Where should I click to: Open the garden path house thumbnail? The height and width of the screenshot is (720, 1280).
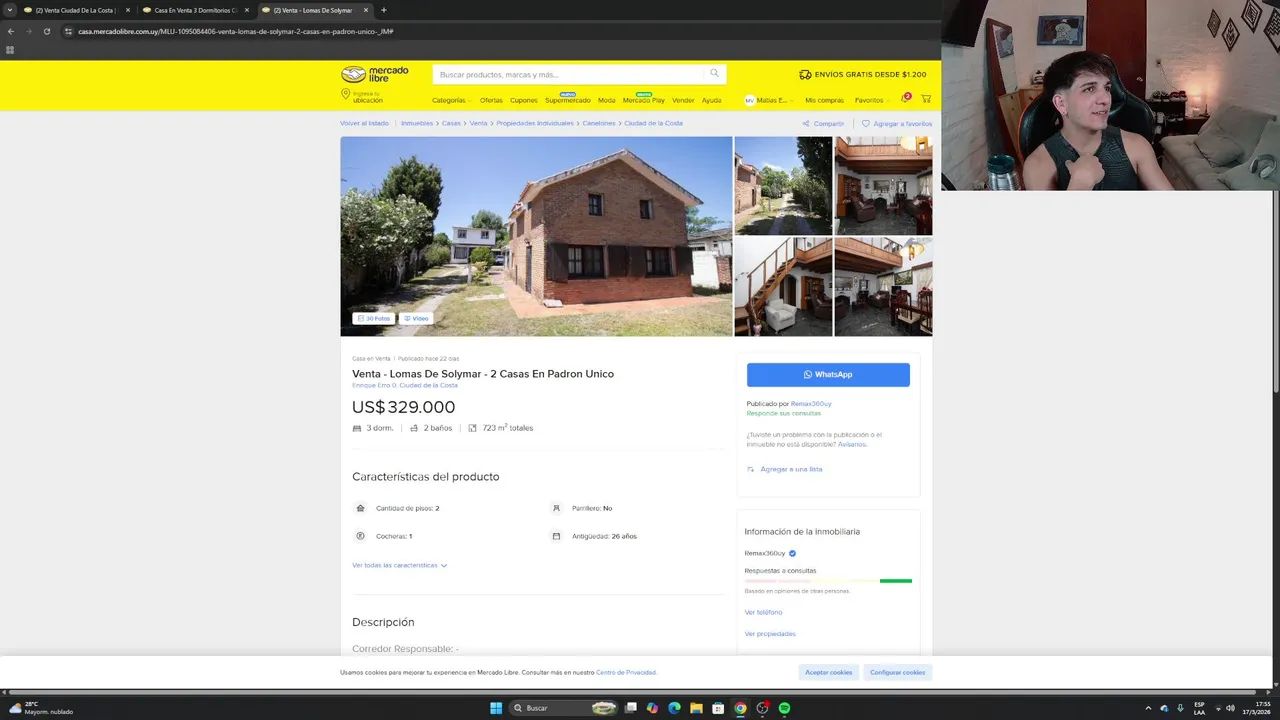point(783,186)
